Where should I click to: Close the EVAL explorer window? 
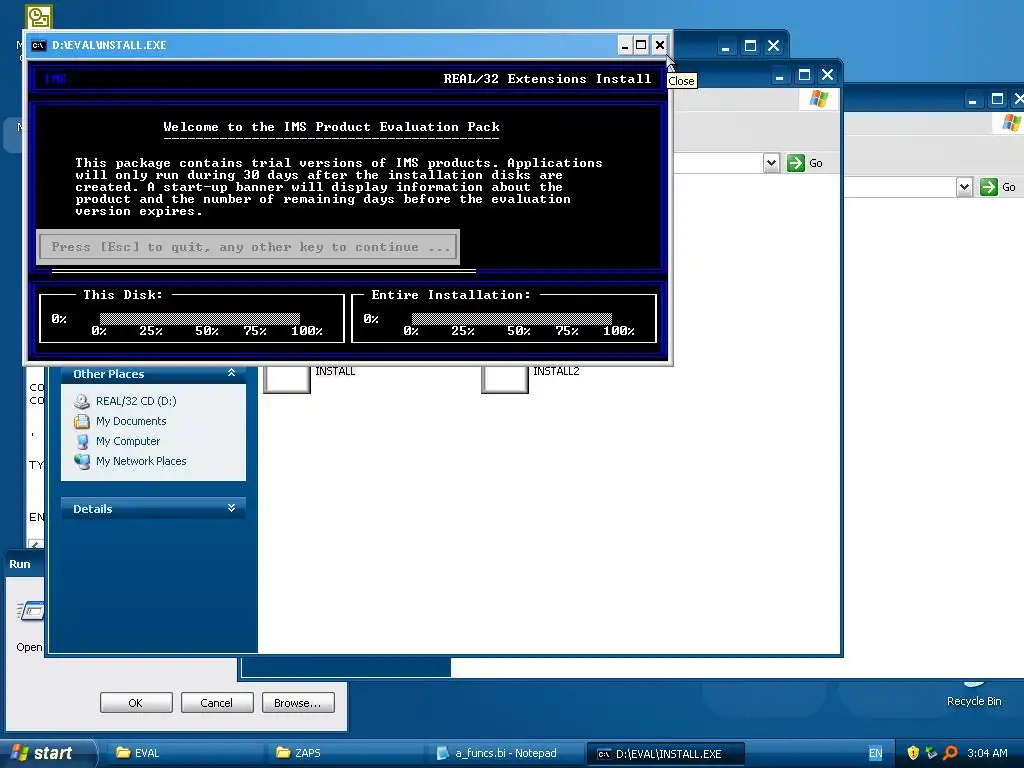827,75
